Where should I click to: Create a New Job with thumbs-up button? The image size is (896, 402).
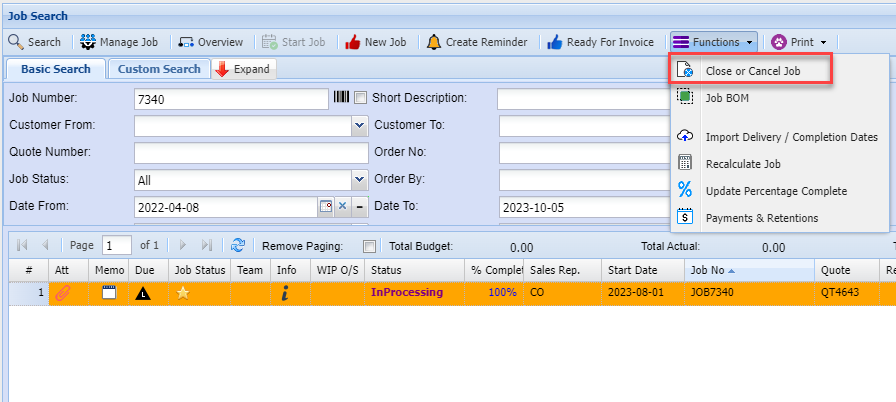[376, 42]
